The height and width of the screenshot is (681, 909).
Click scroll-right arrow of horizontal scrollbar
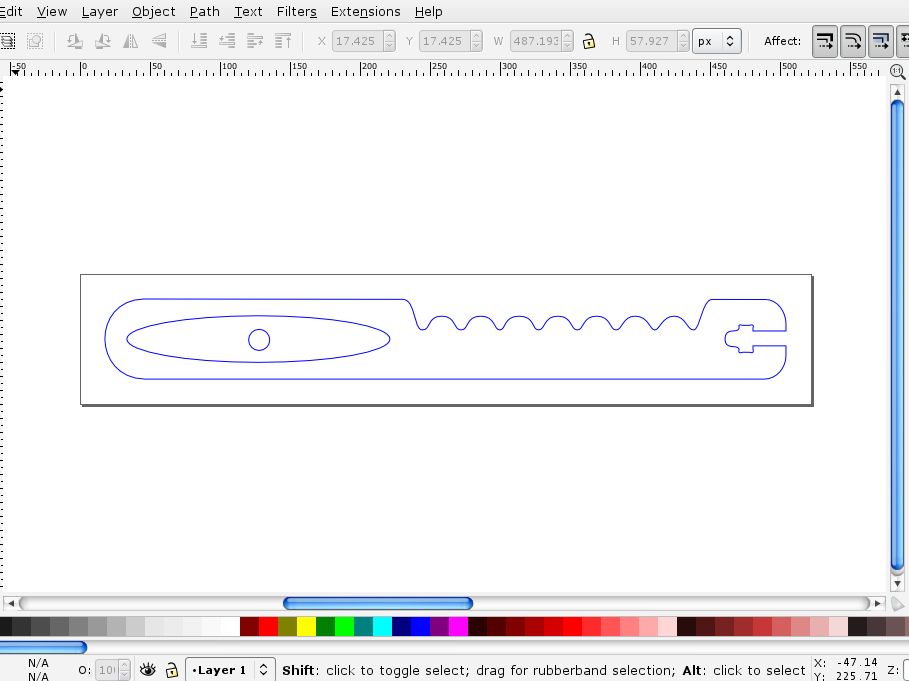878,603
